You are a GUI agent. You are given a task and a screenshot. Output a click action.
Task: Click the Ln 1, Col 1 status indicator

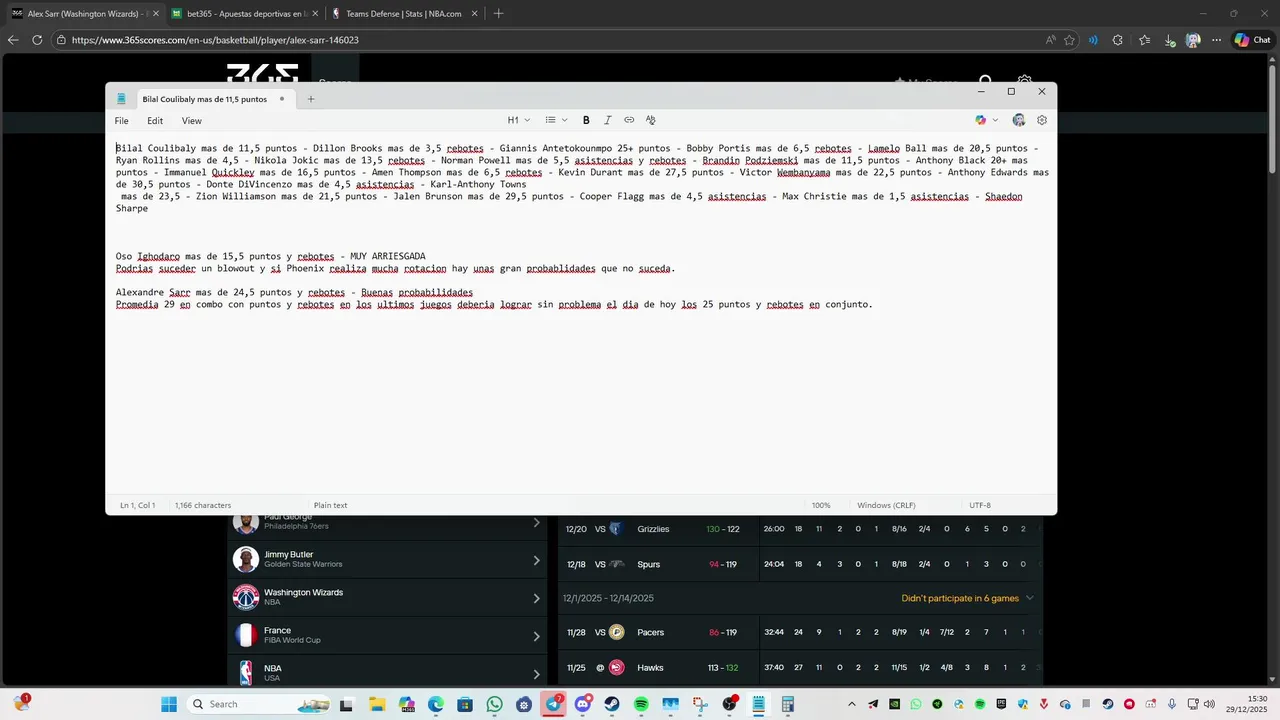[137, 505]
